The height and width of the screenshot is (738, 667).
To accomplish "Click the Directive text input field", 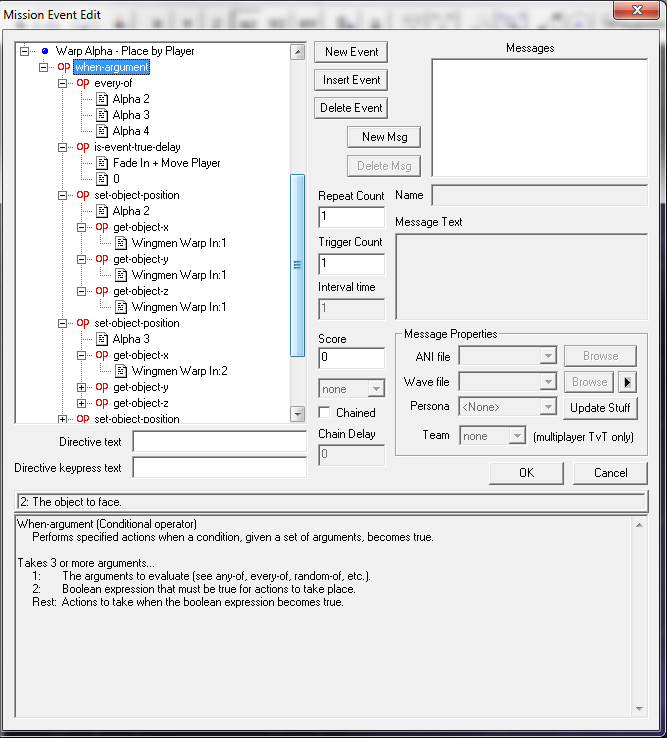I will (219, 442).
